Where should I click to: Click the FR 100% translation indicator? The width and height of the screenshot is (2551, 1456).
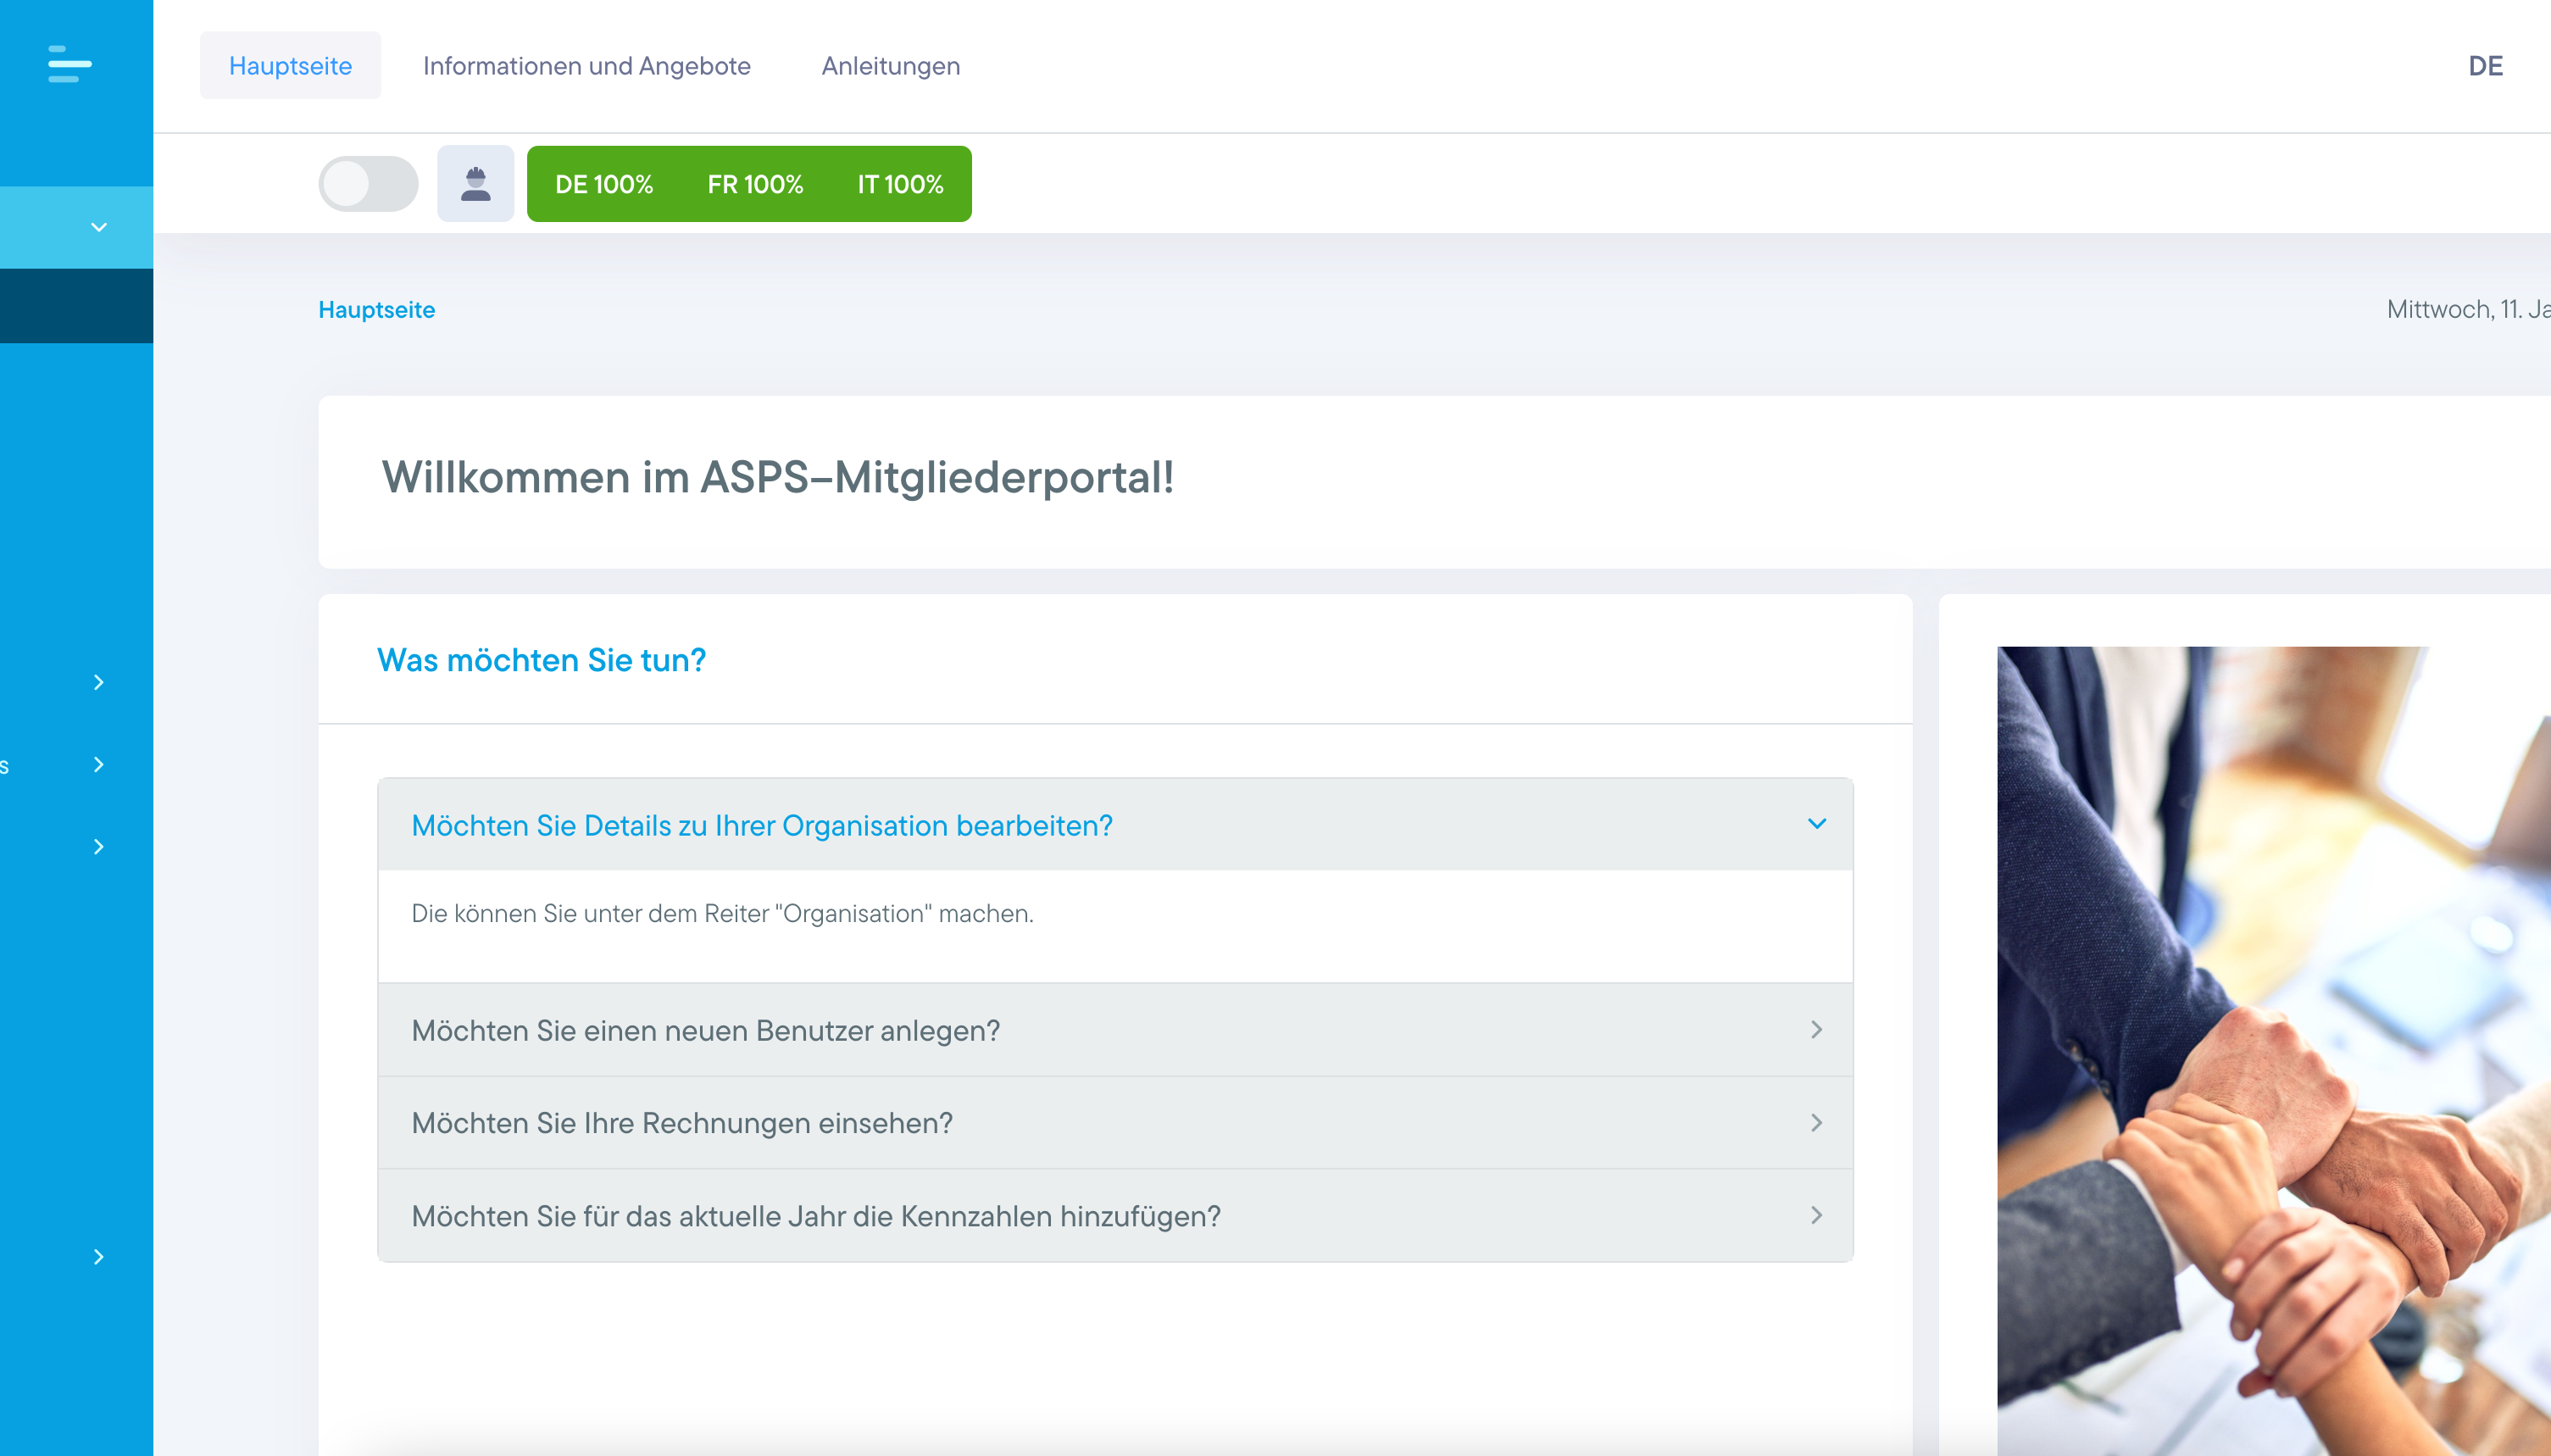coord(755,184)
